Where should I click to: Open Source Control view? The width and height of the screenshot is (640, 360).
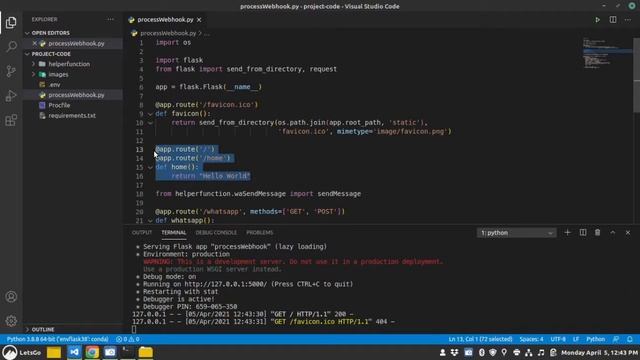(11, 71)
